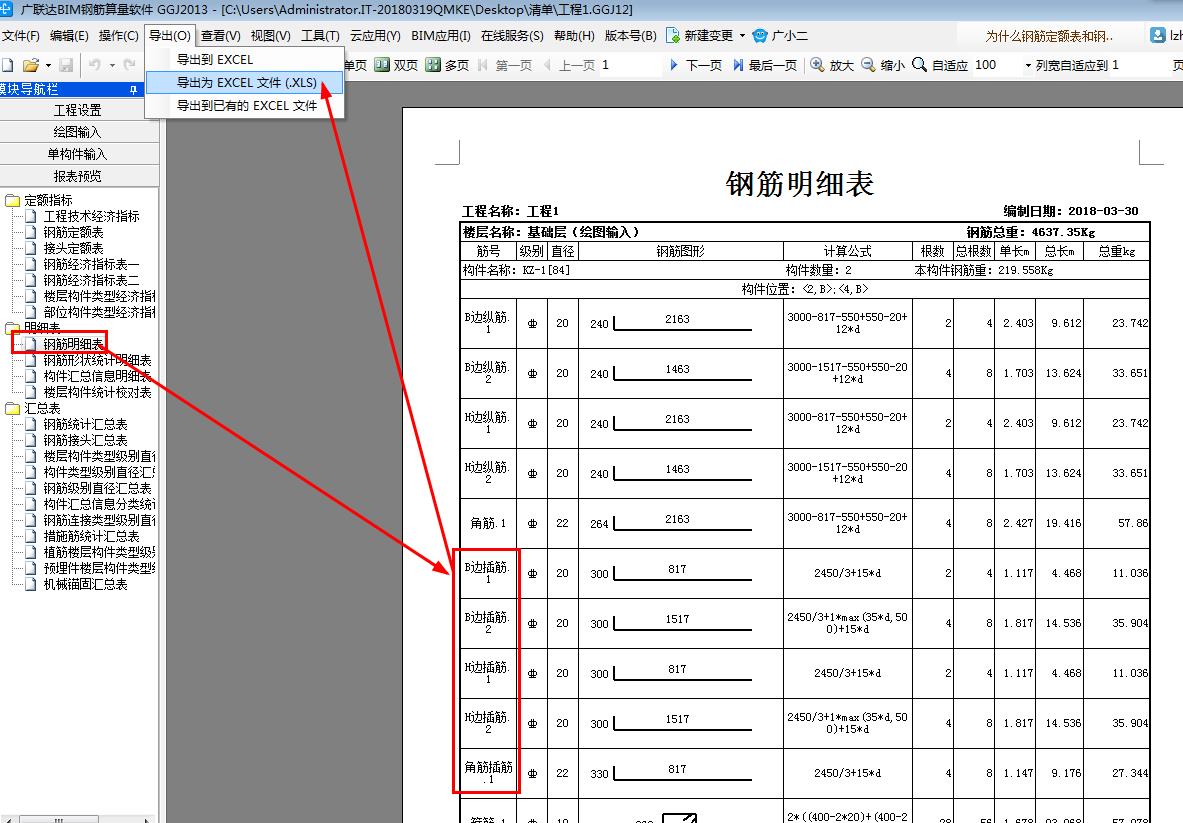The image size is (1183, 823).
Task: Click the 汇总表 folder icon
Action: (x=12, y=409)
